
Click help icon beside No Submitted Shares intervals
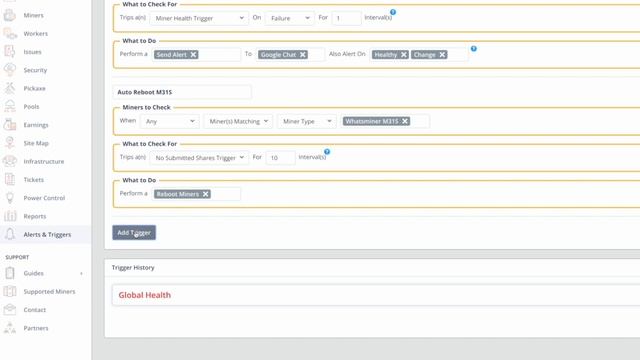click(327, 152)
